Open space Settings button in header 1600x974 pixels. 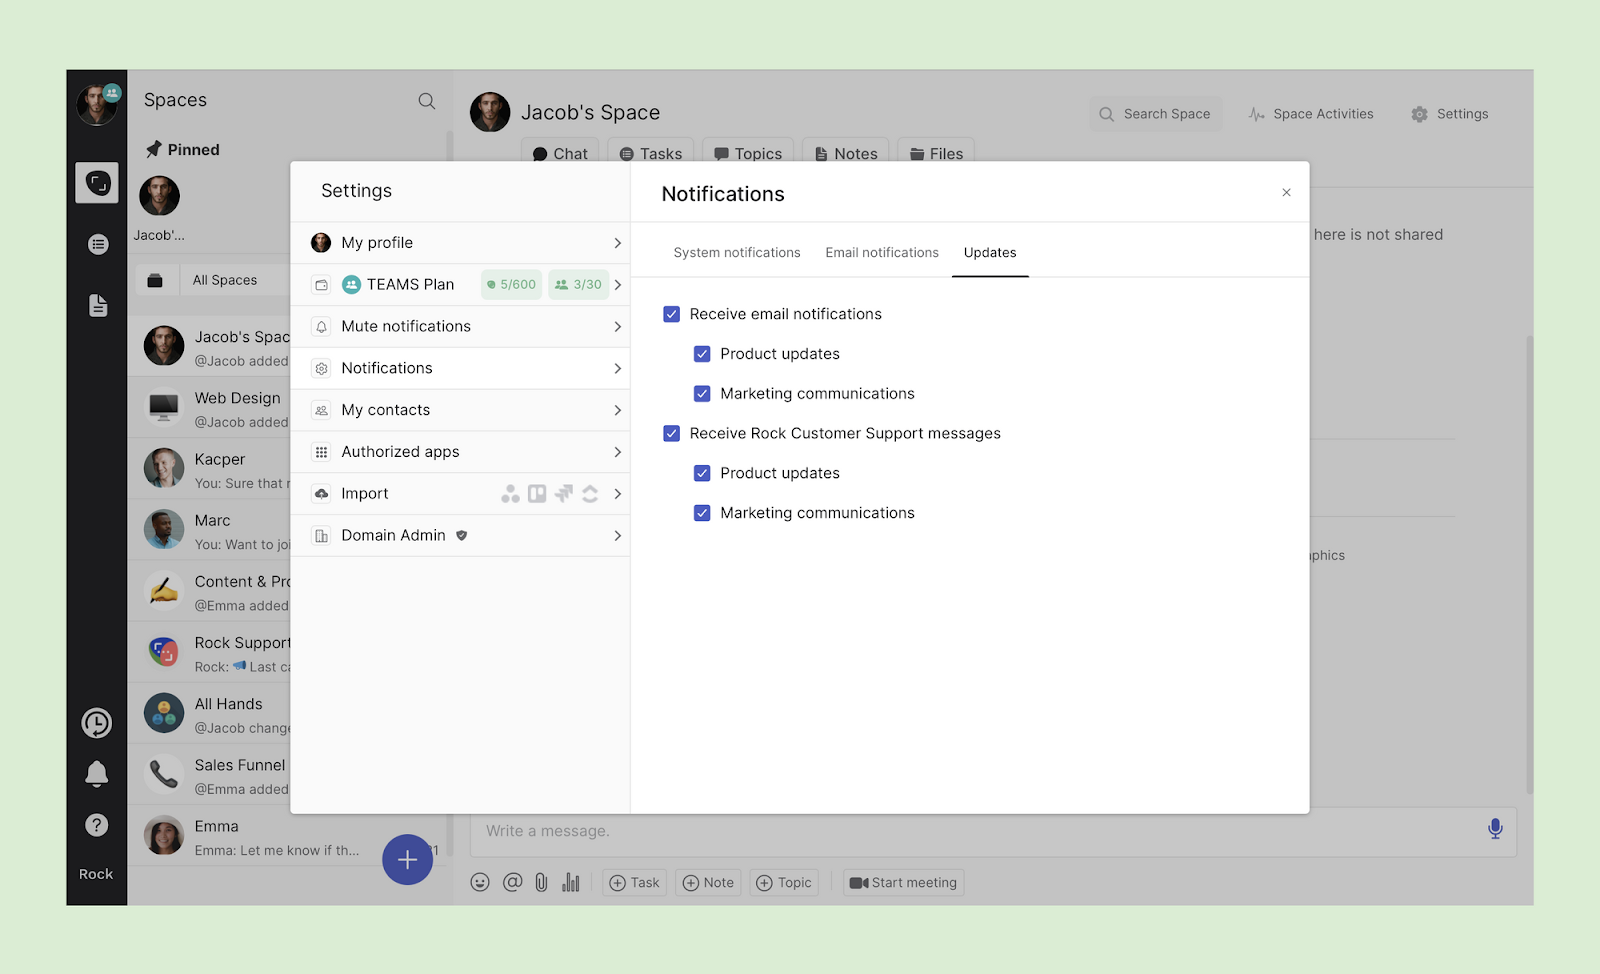pyautogui.click(x=1450, y=114)
